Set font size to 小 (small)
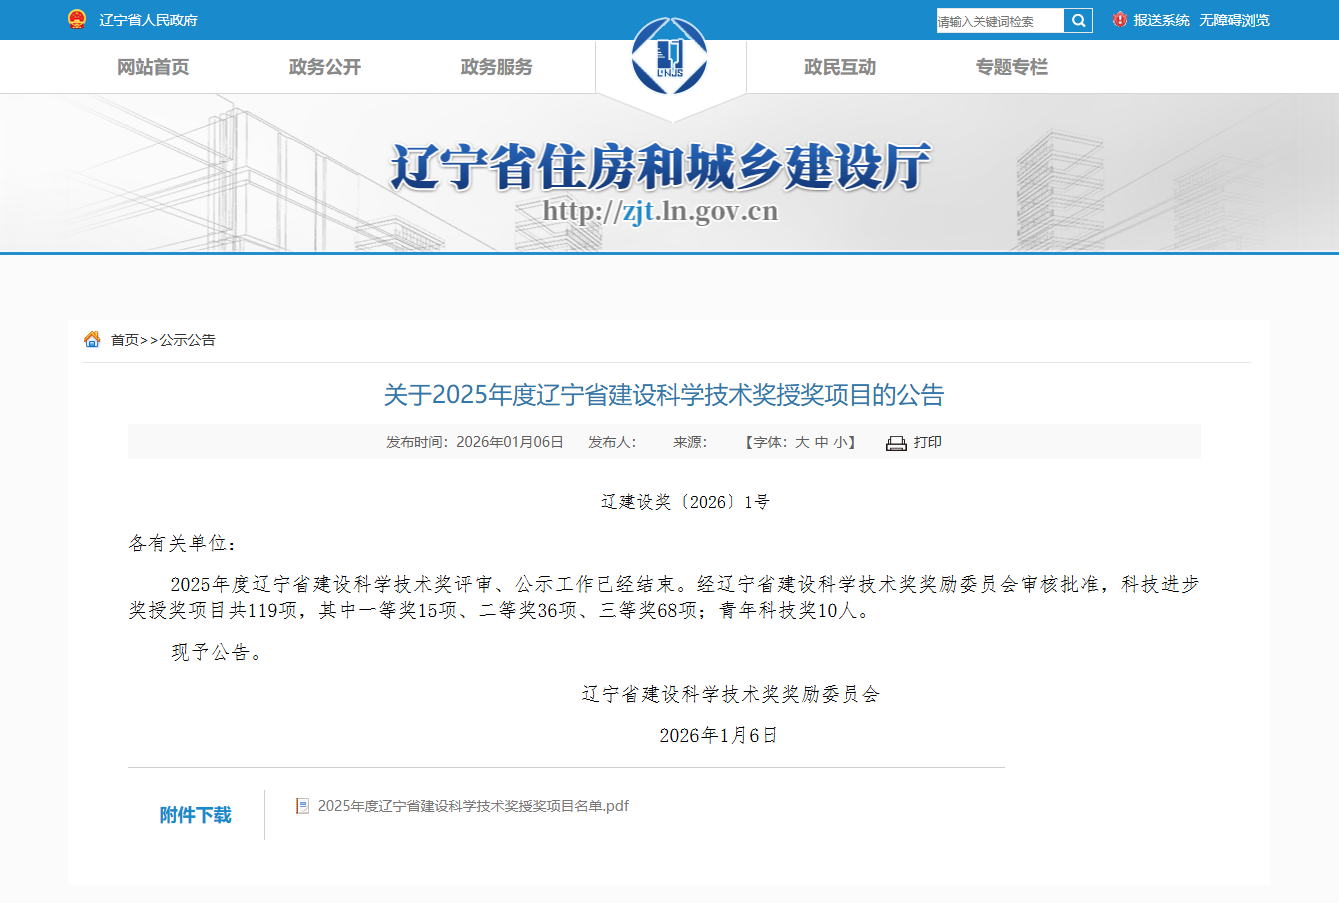 click(x=840, y=442)
